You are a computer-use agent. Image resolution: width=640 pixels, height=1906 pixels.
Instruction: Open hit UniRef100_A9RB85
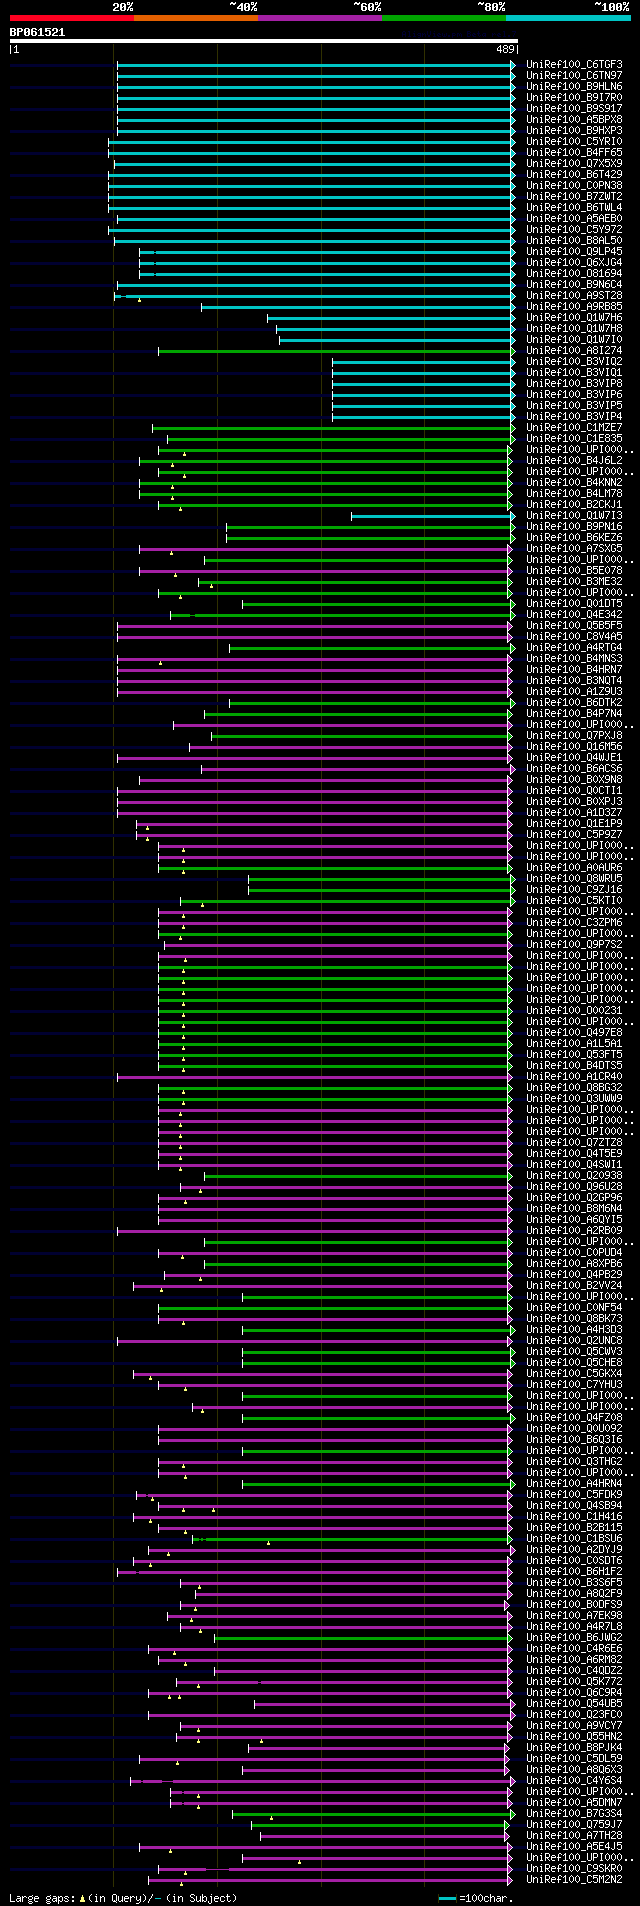574,306
